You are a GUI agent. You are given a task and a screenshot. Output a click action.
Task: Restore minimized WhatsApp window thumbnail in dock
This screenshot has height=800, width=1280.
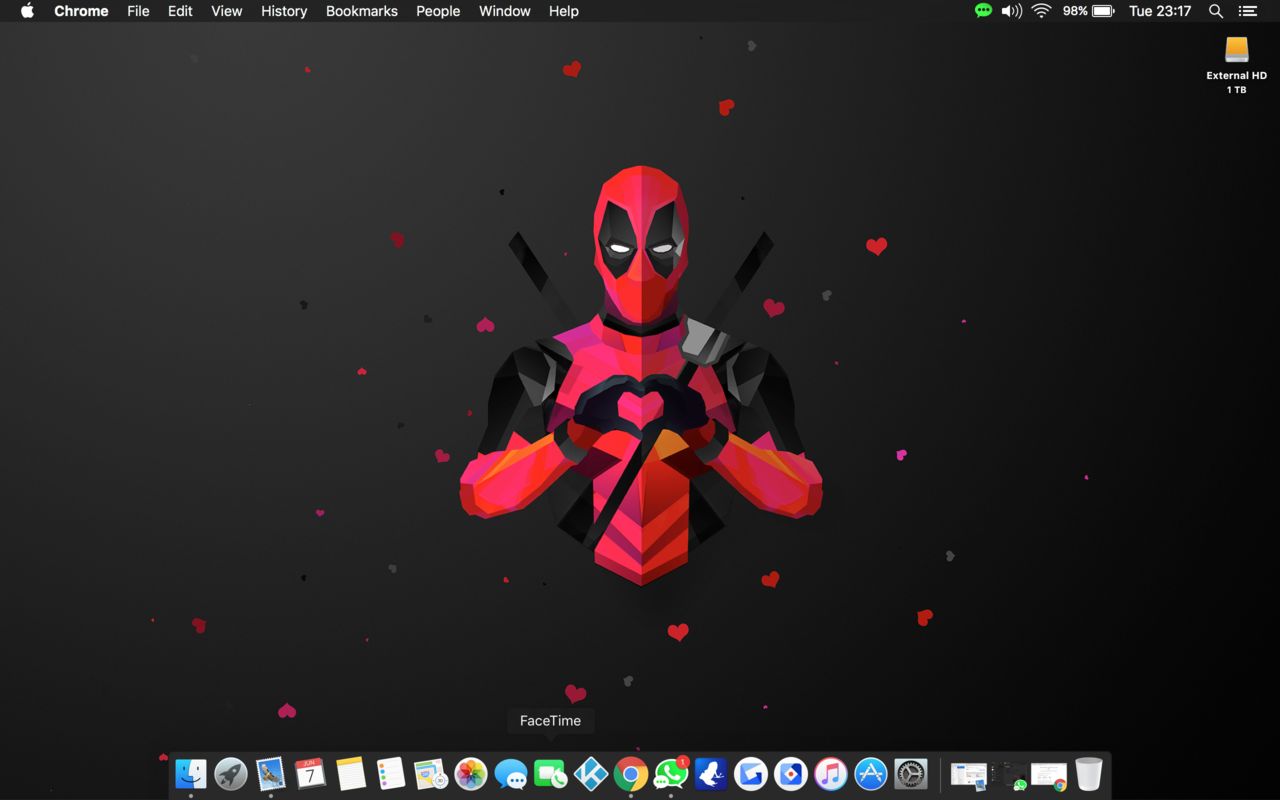1010,774
